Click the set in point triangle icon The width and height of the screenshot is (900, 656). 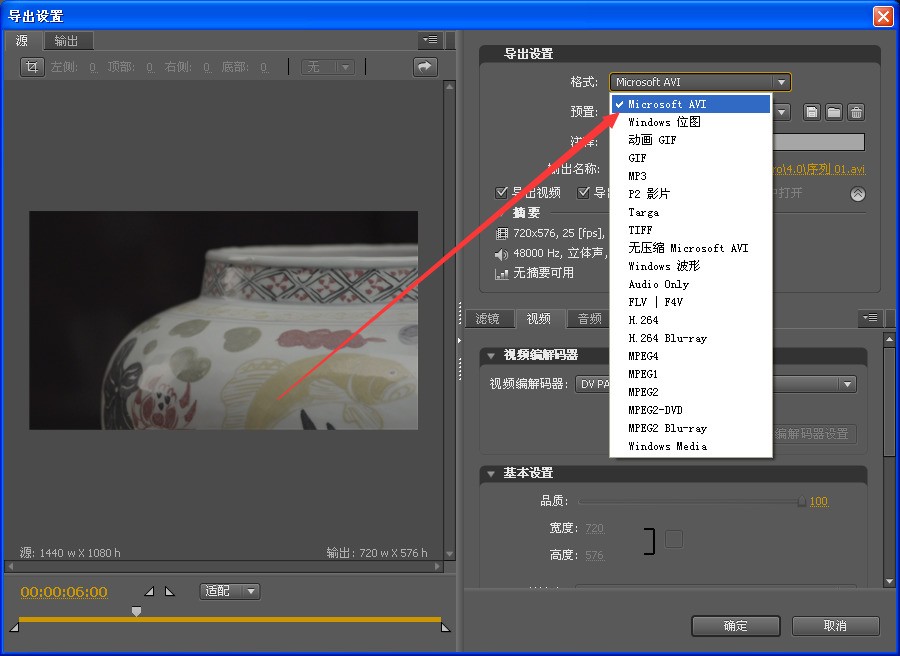150,591
